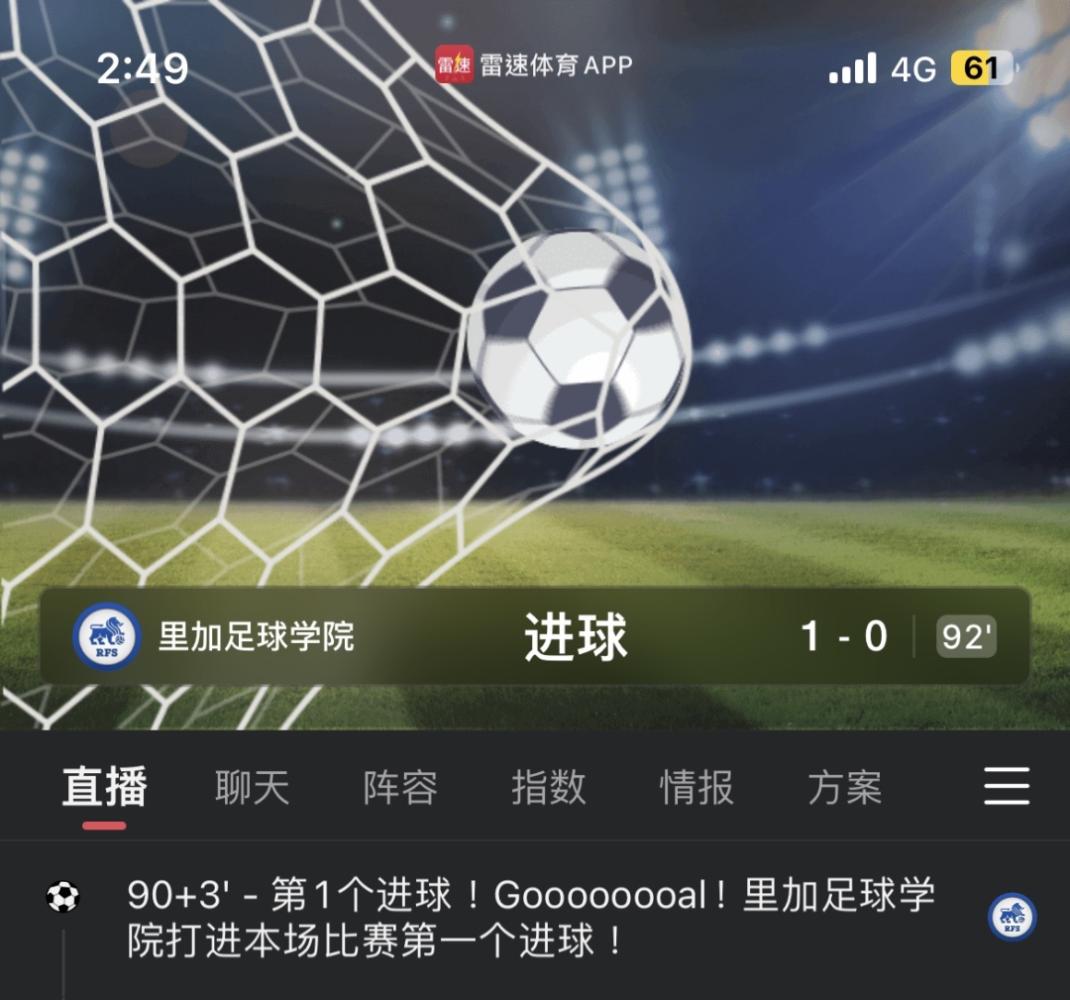This screenshot has height=1000, width=1070.
Task: Tap the RFS team crest in score banner
Action: tap(107, 636)
